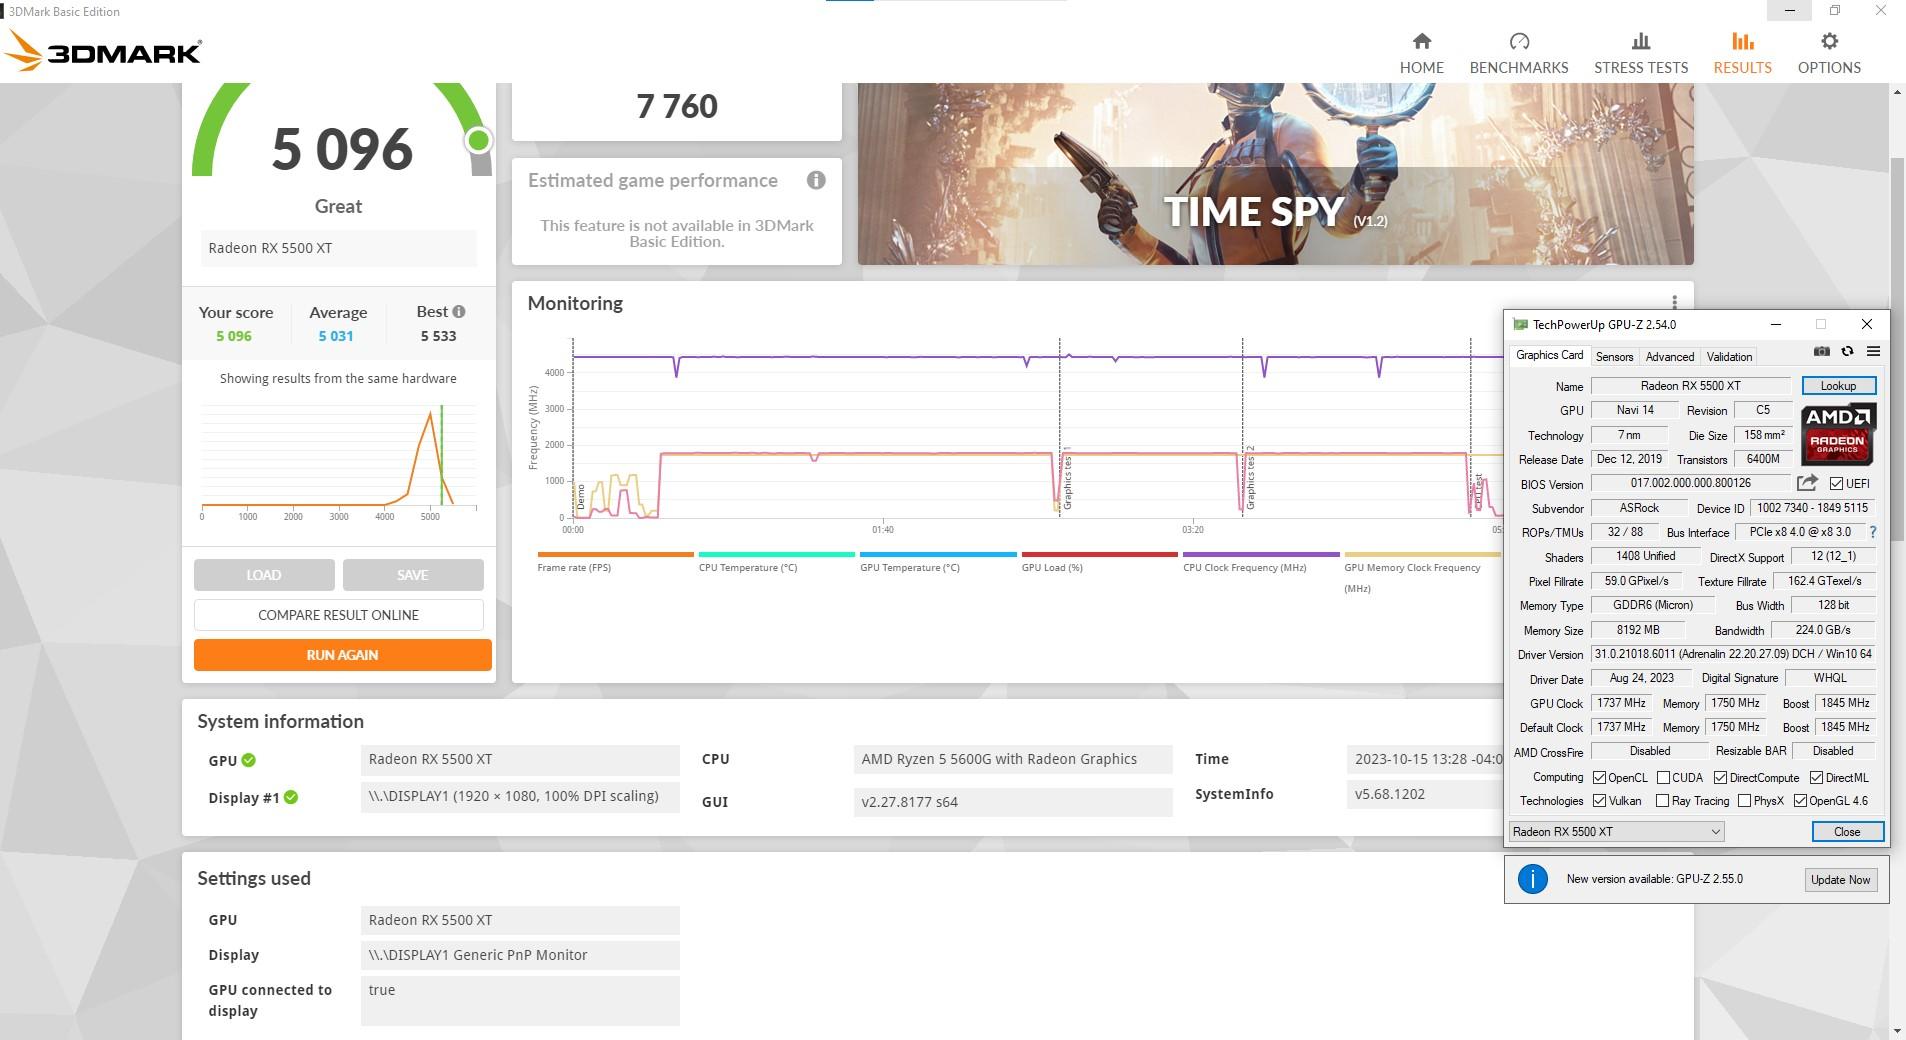This screenshot has width=1906, height=1040.
Task: Toggle GPU Load (%) legend swatch
Action: point(1099,554)
